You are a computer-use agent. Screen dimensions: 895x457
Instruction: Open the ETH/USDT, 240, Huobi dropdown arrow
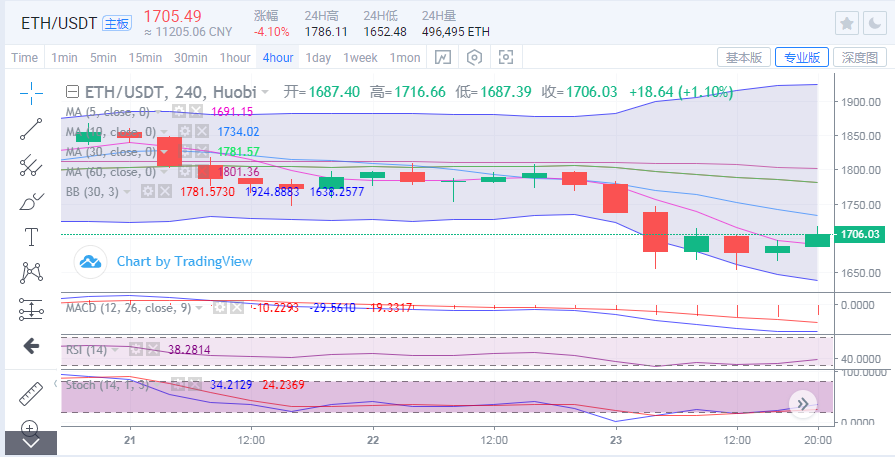point(265,92)
